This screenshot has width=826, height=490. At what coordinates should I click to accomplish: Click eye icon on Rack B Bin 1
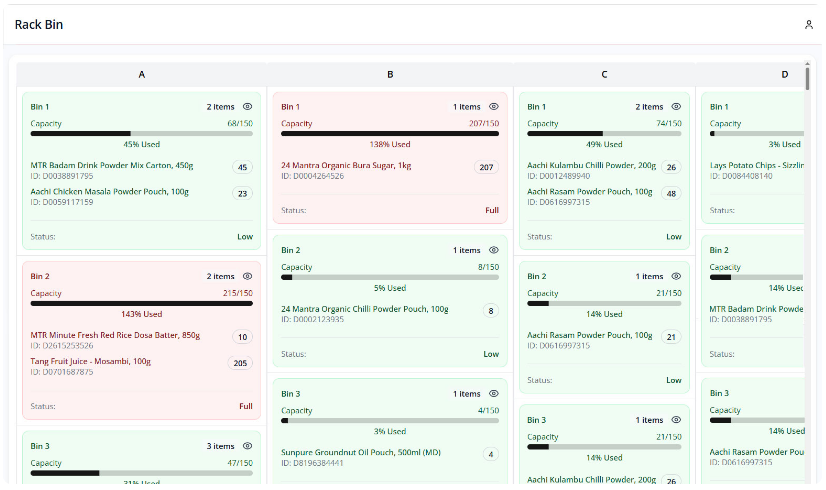pyautogui.click(x=493, y=106)
